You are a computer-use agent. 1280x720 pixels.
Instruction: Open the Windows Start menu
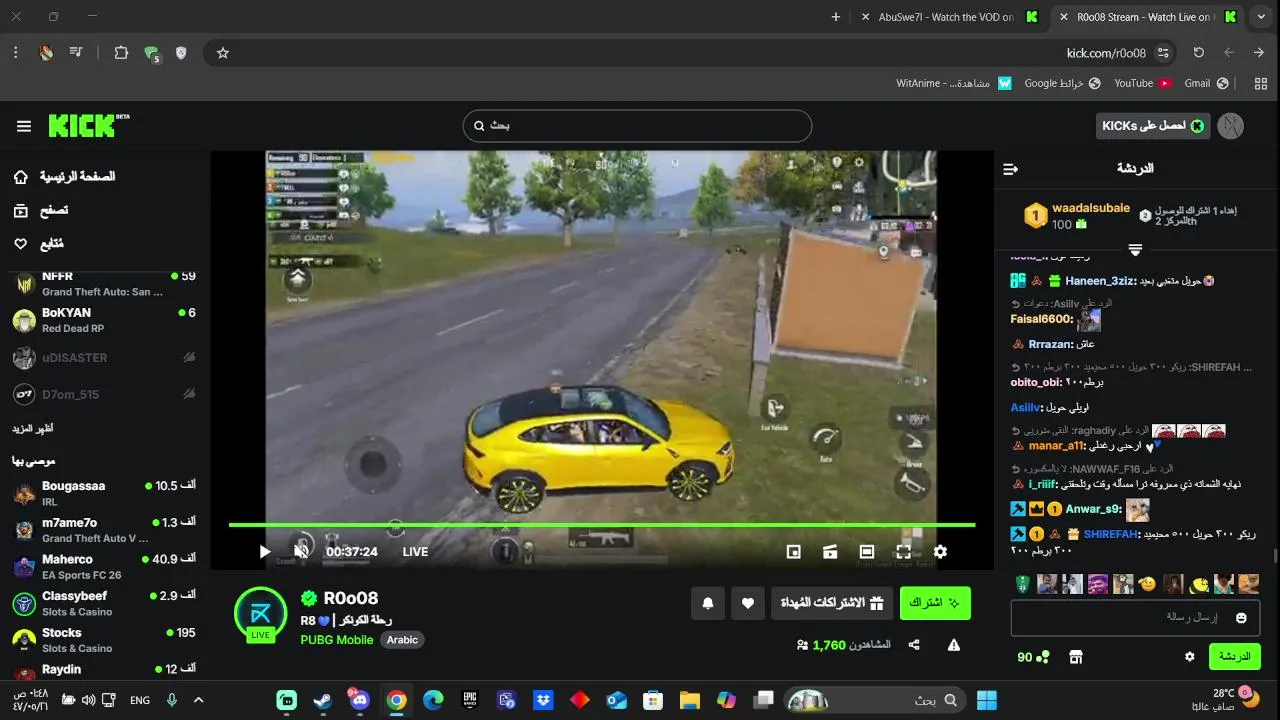point(987,700)
